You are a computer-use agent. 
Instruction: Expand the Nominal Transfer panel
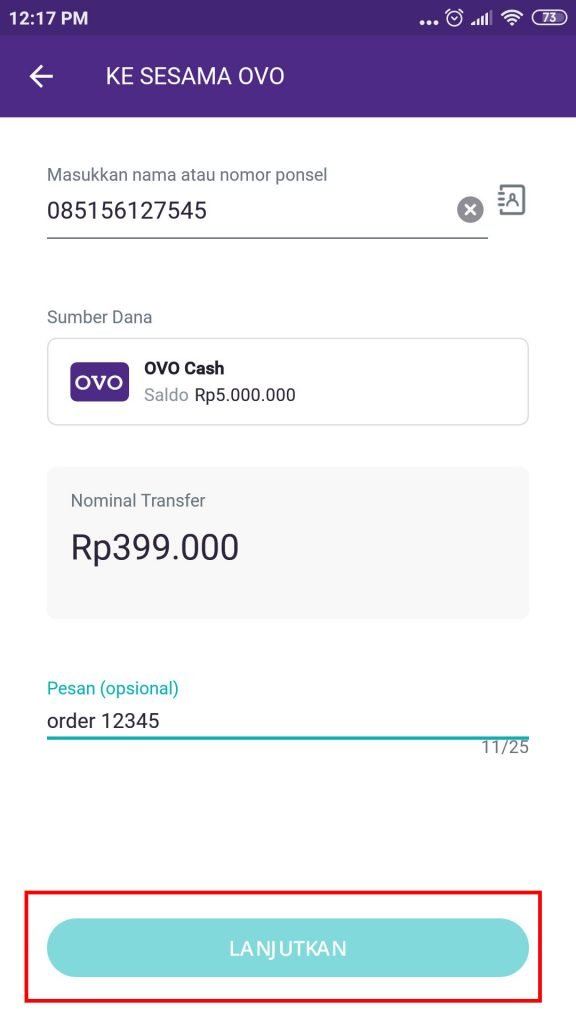(287, 541)
